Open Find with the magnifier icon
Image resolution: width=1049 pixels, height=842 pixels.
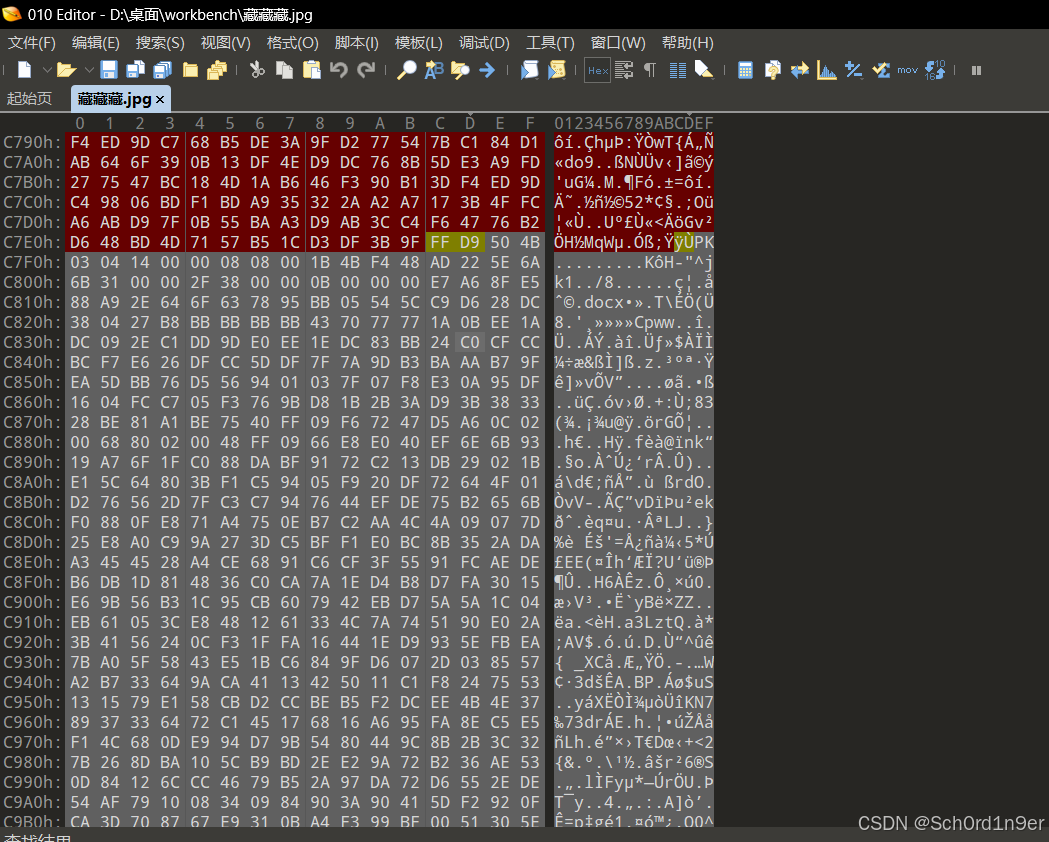(406, 70)
